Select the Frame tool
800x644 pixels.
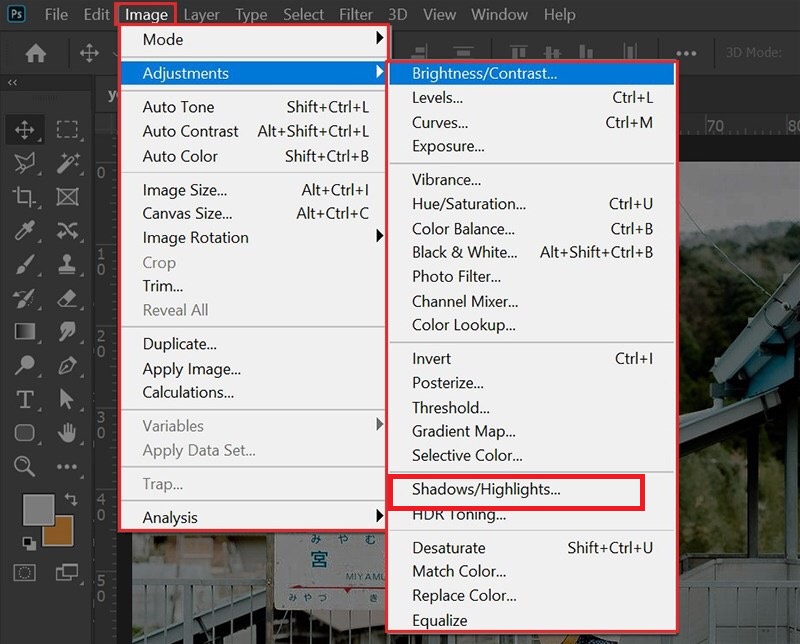pyautogui.click(x=67, y=196)
